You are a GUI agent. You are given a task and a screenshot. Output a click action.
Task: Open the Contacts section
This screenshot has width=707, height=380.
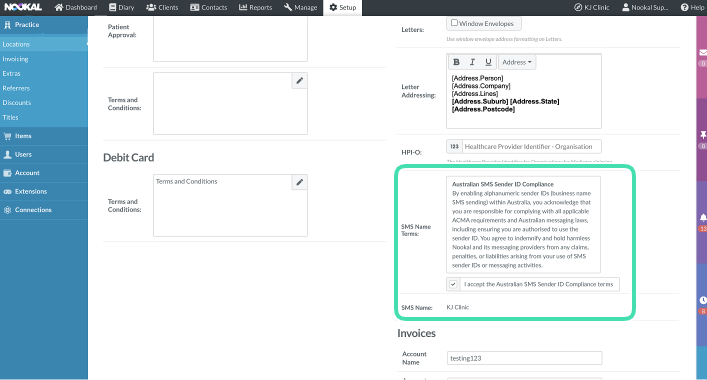pyautogui.click(x=209, y=7)
